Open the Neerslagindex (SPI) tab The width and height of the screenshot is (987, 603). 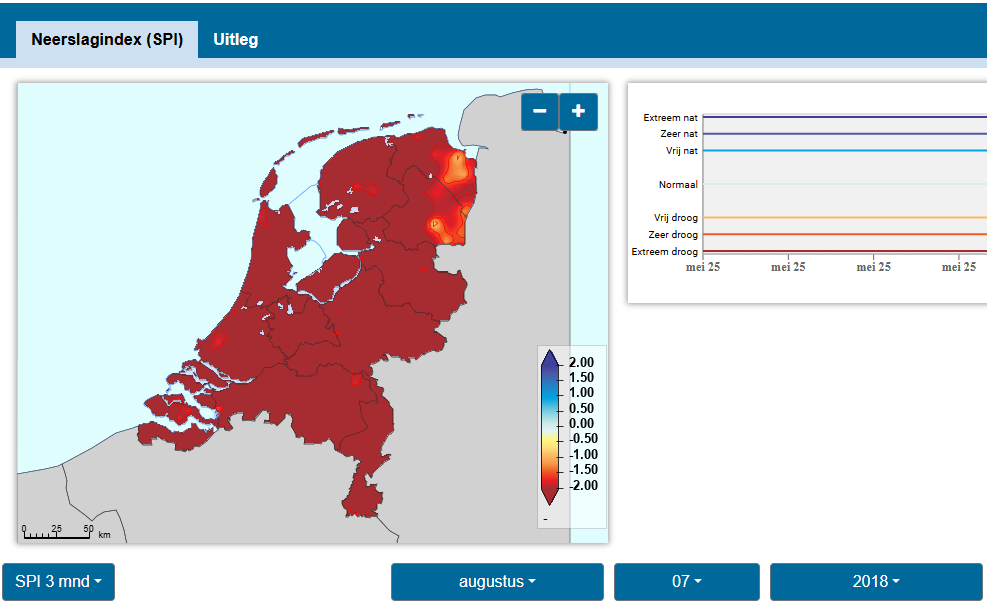(x=107, y=40)
